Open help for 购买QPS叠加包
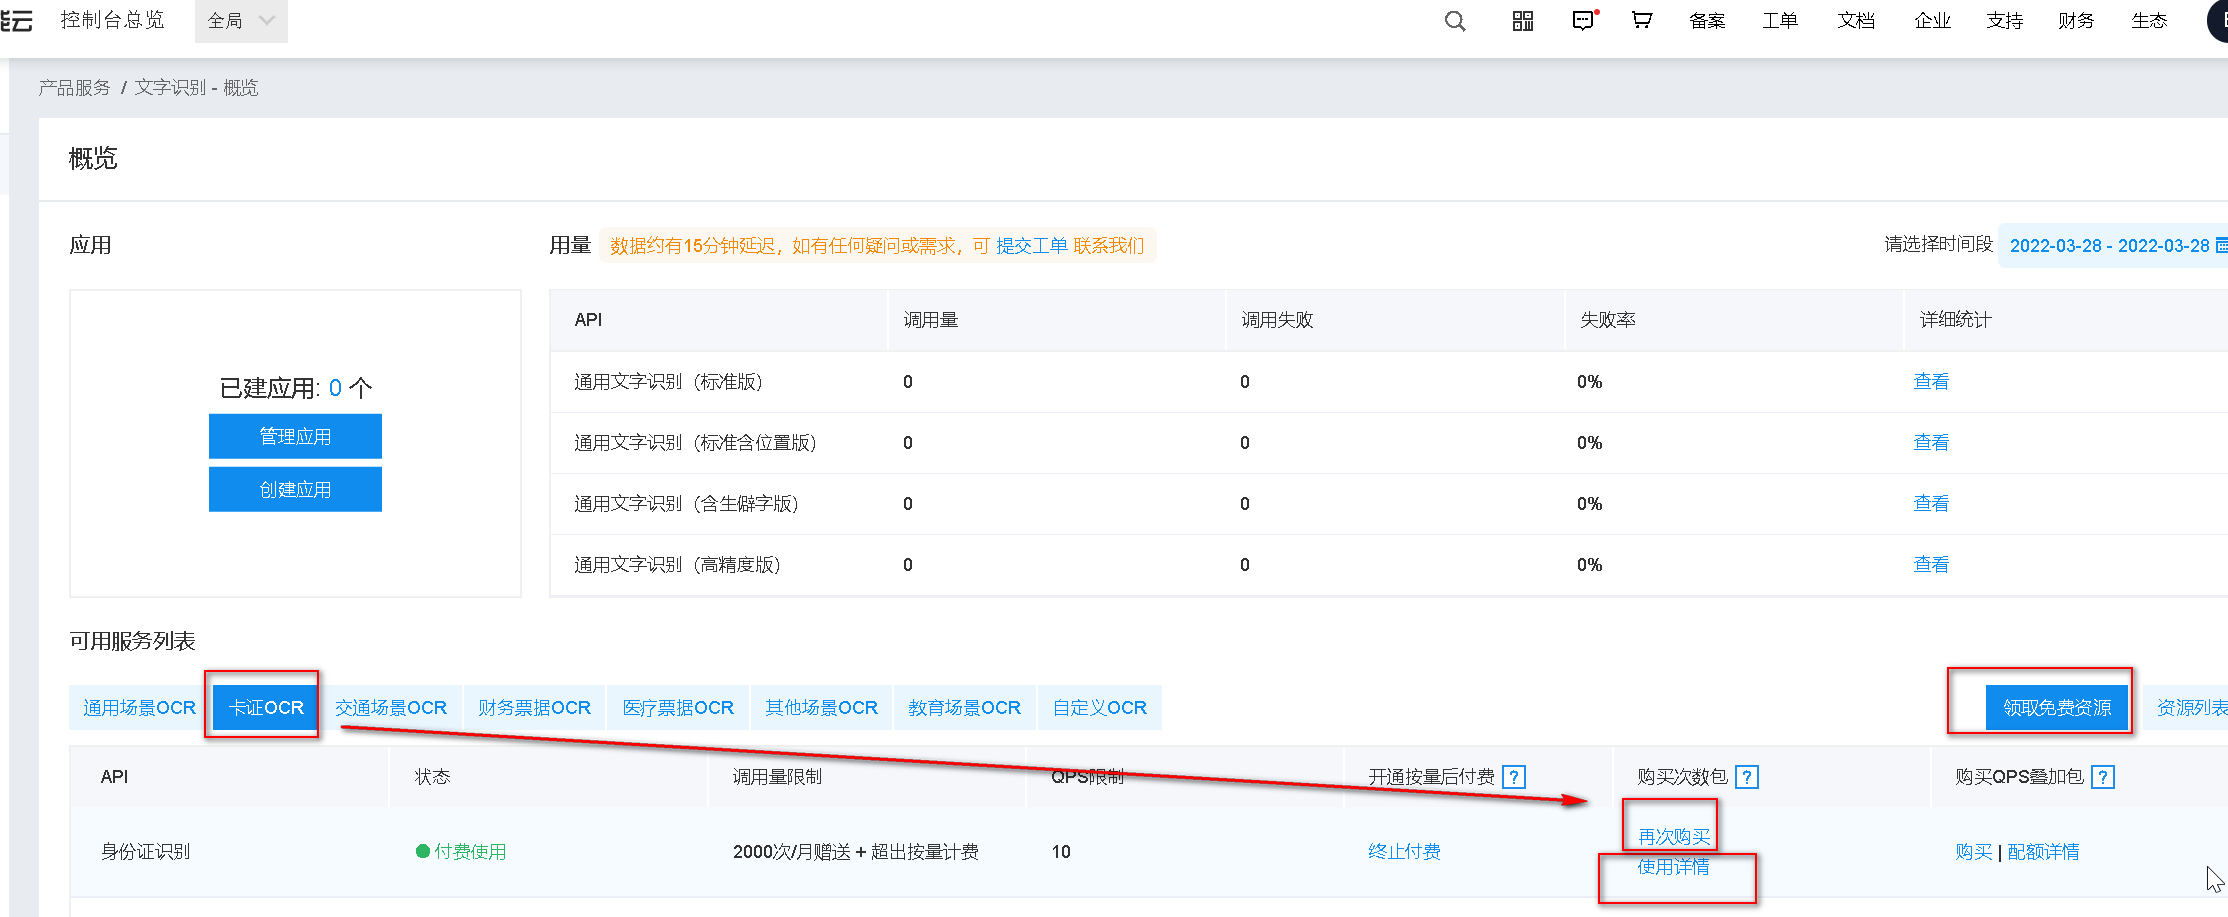This screenshot has height=917, width=2228. pyautogui.click(x=2103, y=777)
